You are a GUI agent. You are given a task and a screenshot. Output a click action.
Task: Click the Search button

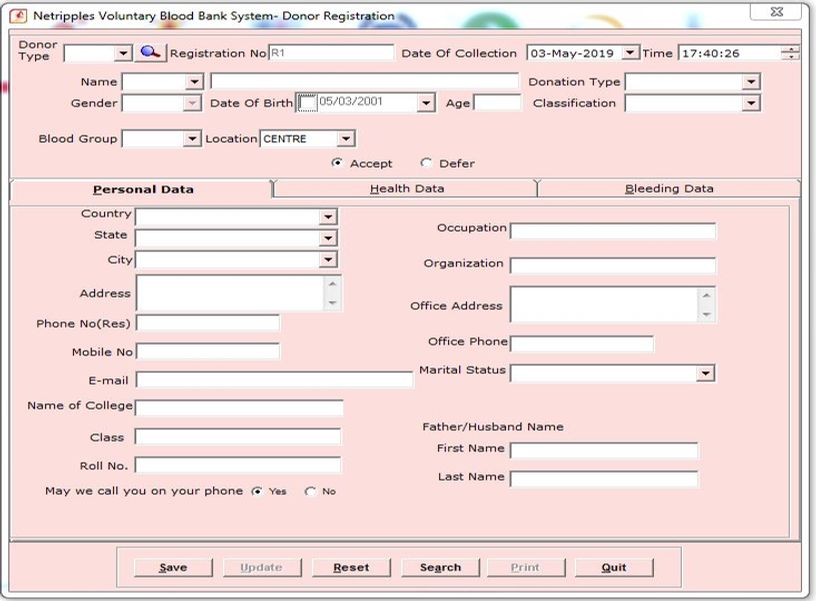(440, 567)
